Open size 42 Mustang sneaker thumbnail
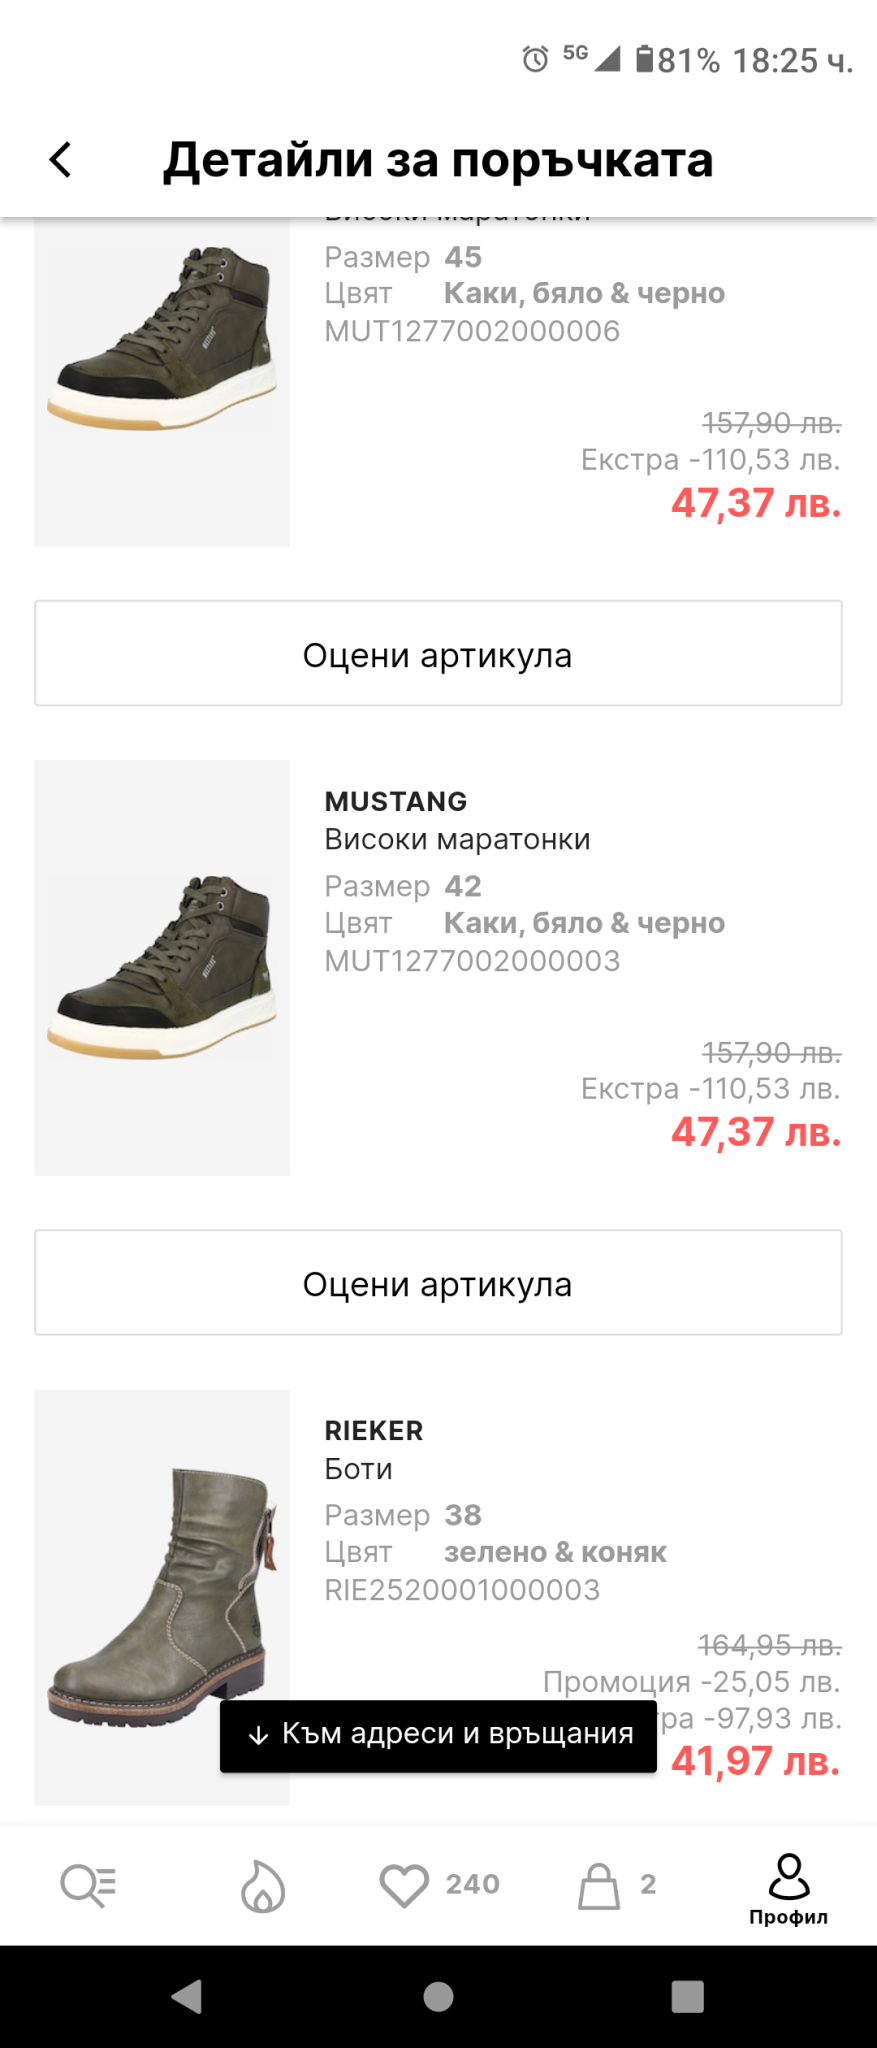 [x=162, y=967]
